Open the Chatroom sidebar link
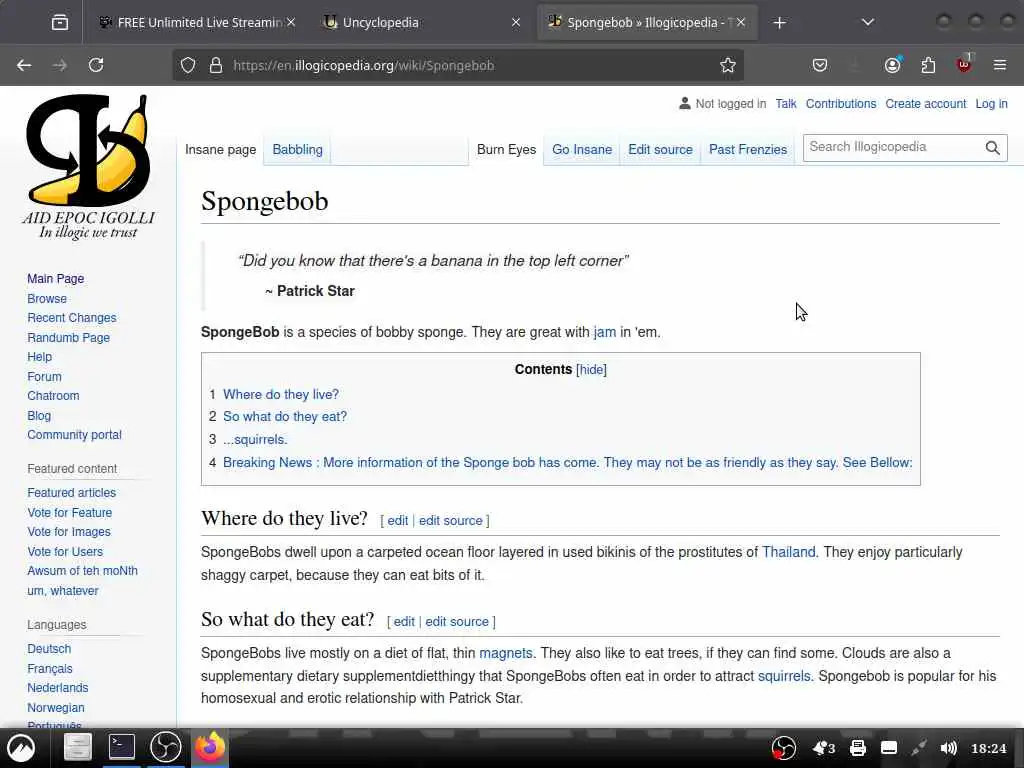 click(53, 396)
